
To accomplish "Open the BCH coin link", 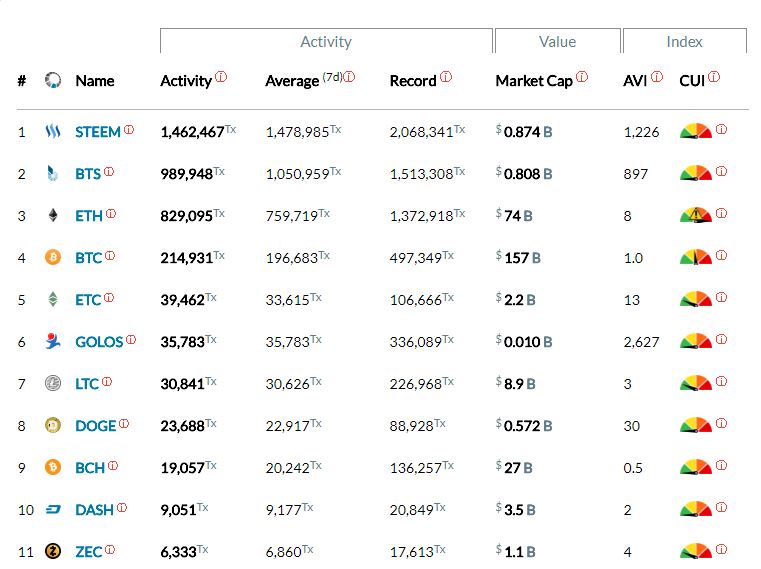I will click(90, 468).
